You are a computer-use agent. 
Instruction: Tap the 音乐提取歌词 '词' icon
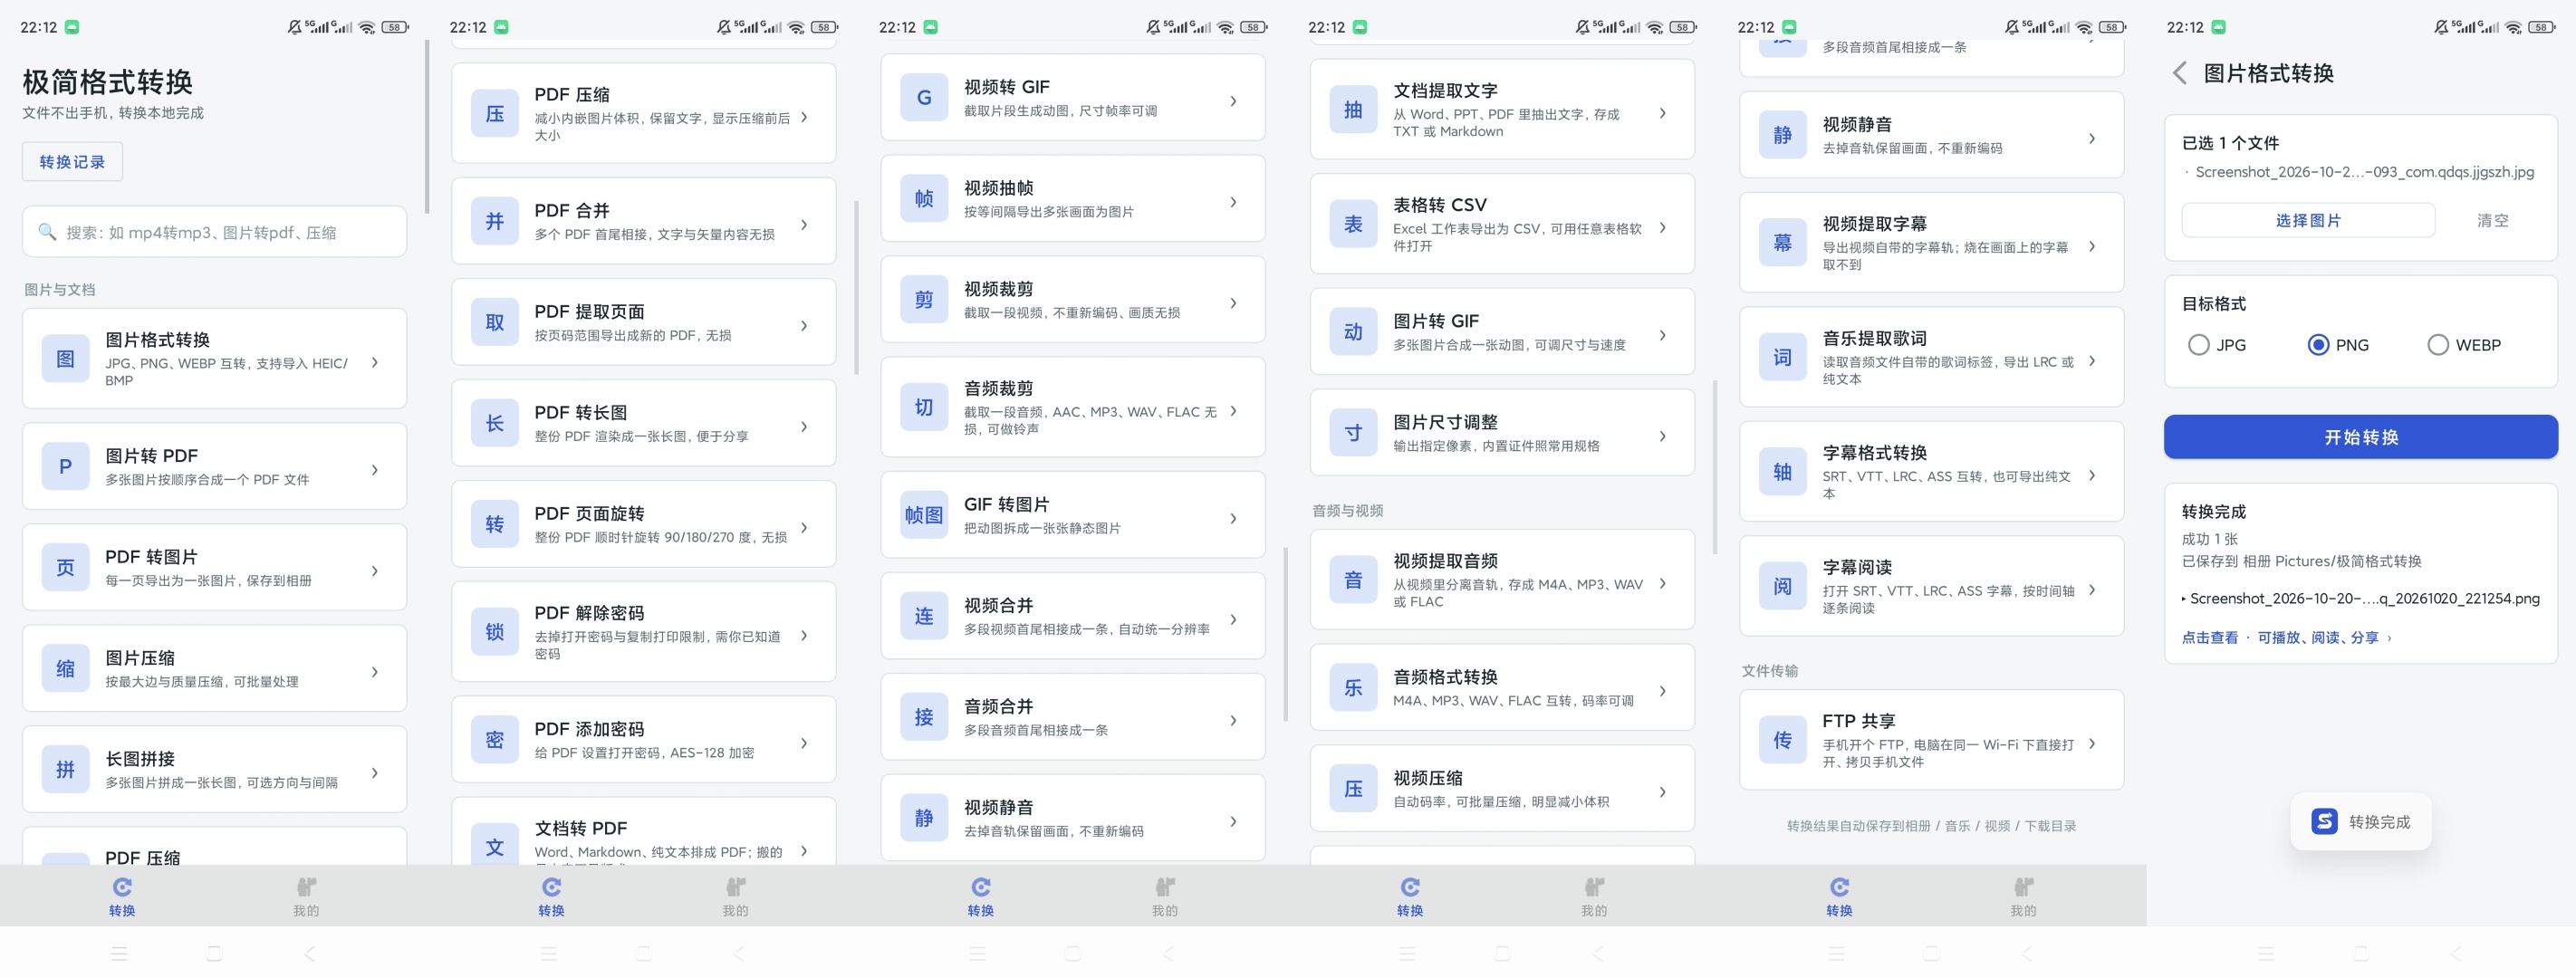(x=1783, y=358)
